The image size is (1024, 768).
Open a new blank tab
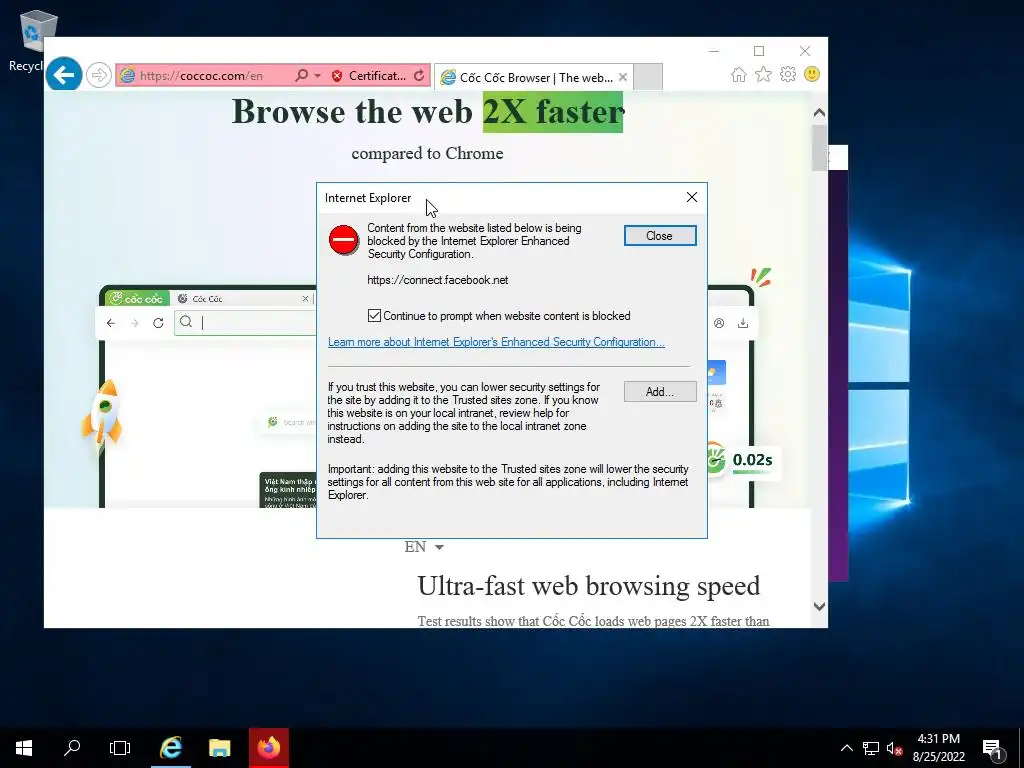(x=648, y=77)
